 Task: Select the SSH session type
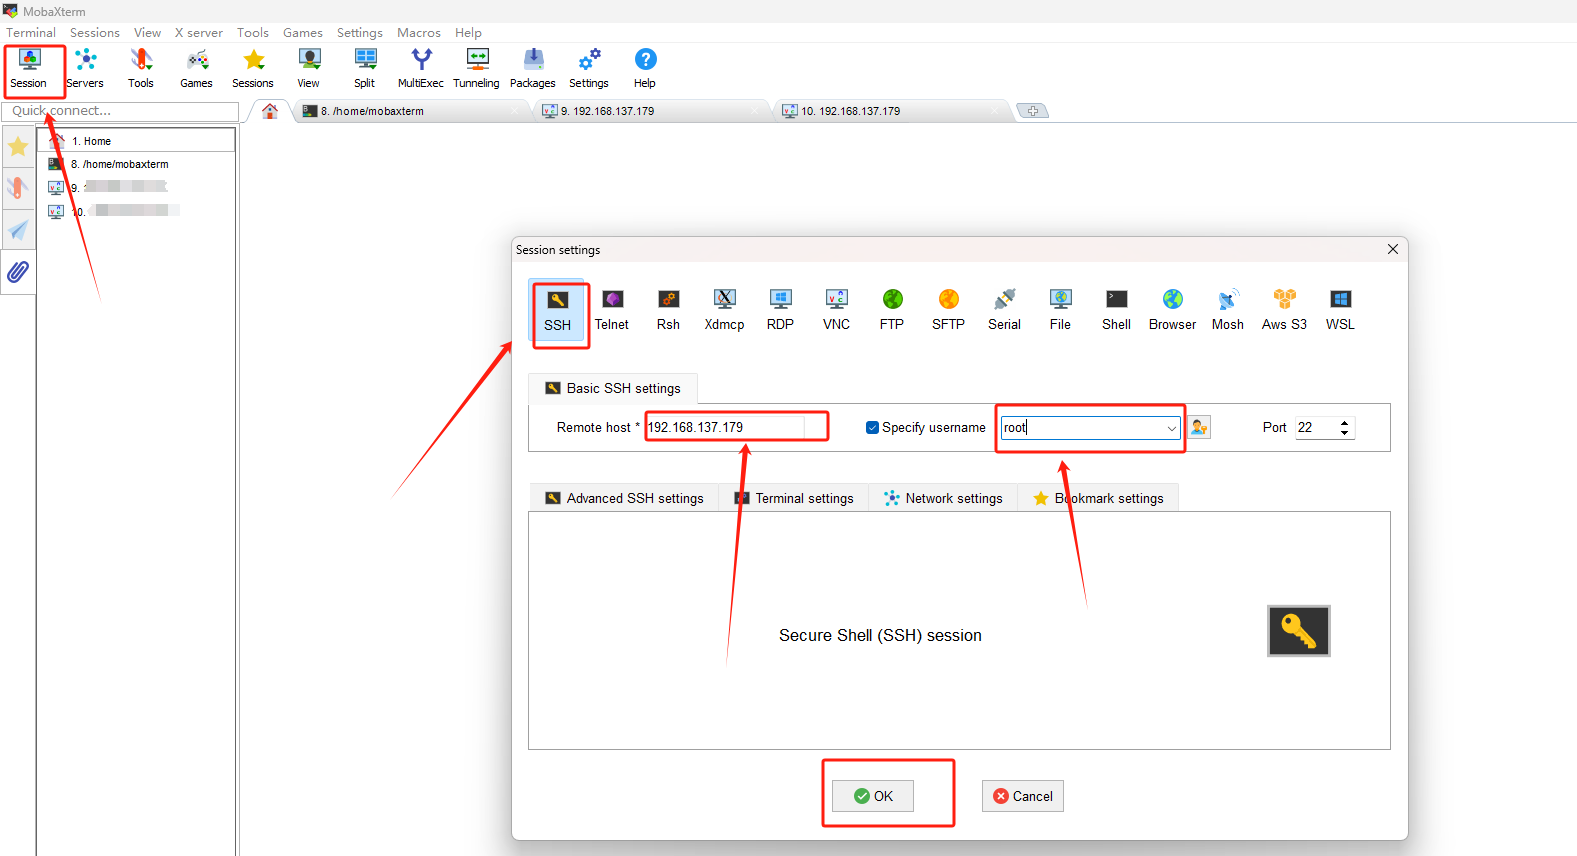coord(558,311)
